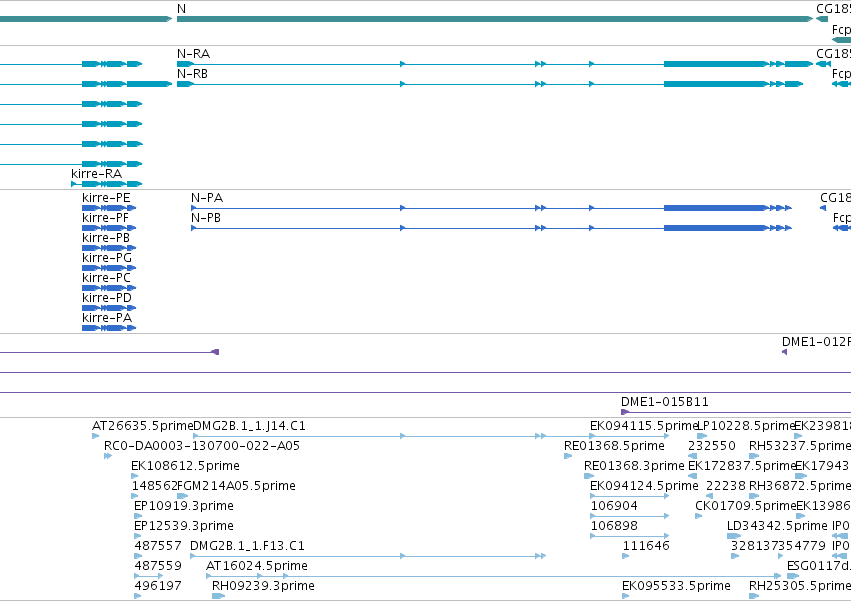Click the large exon block of N-RB transcript
This screenshot has width=851, height=601.
[x=715, y=84]
